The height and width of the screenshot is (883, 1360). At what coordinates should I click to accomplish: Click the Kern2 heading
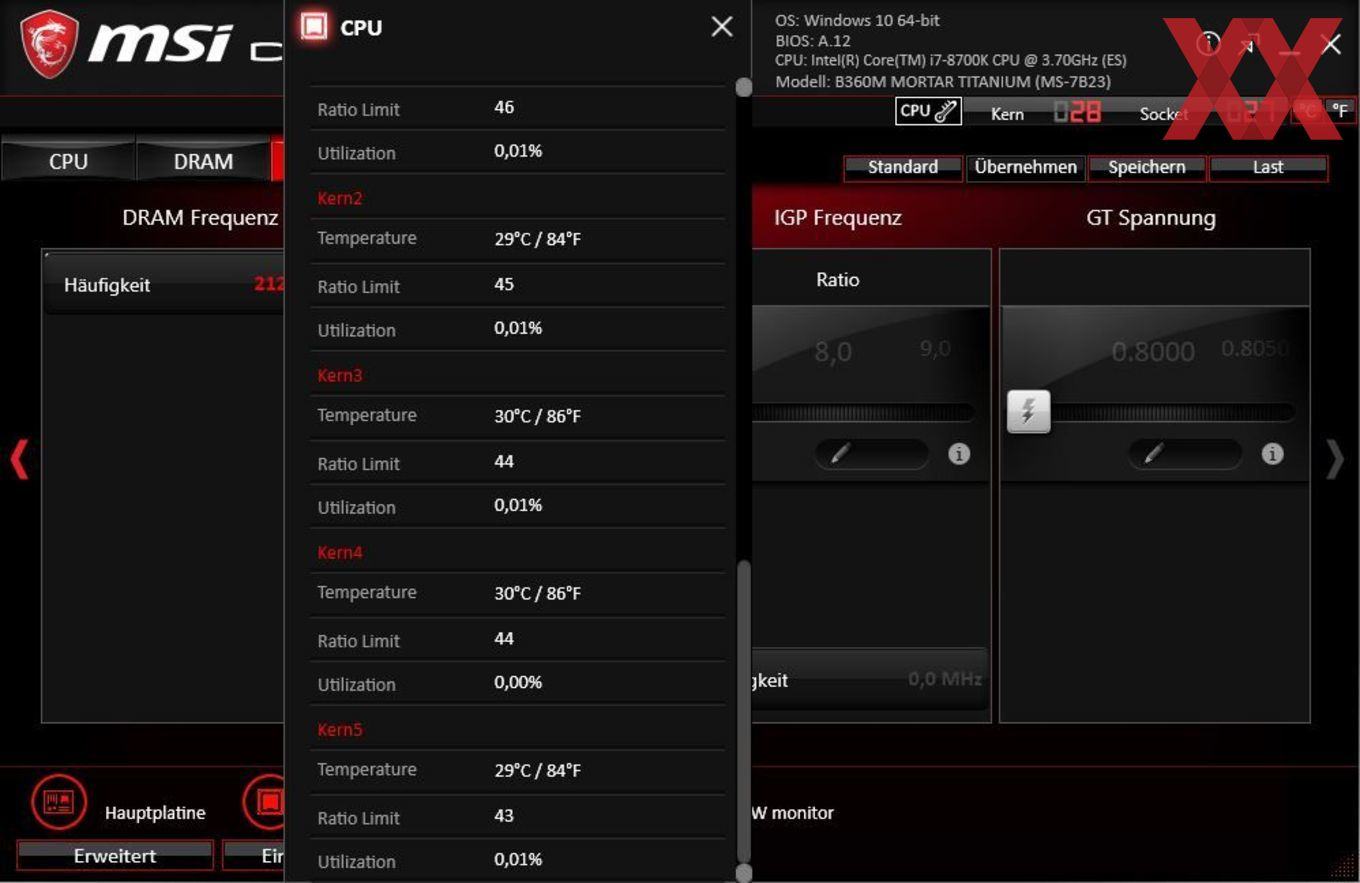(340, 198)
